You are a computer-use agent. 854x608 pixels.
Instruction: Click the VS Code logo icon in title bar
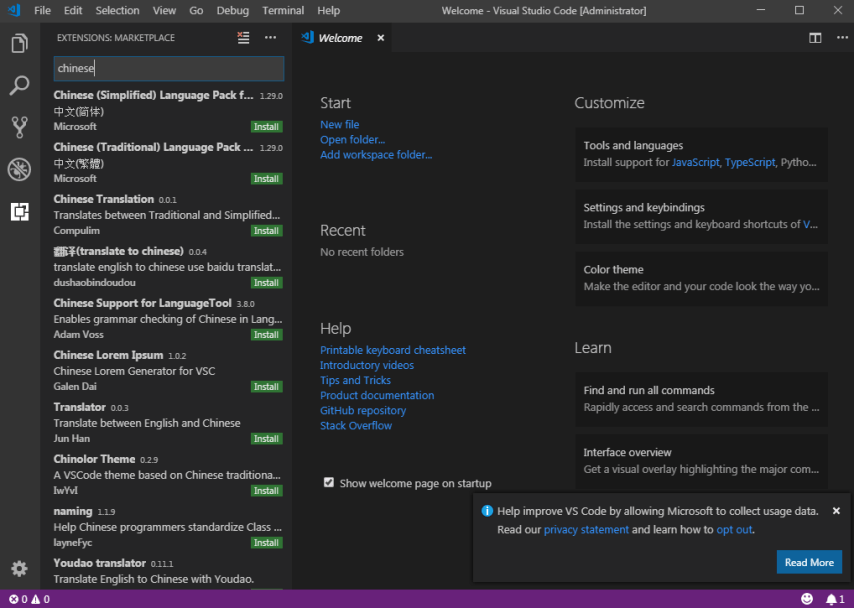click(x=14, y=10)
